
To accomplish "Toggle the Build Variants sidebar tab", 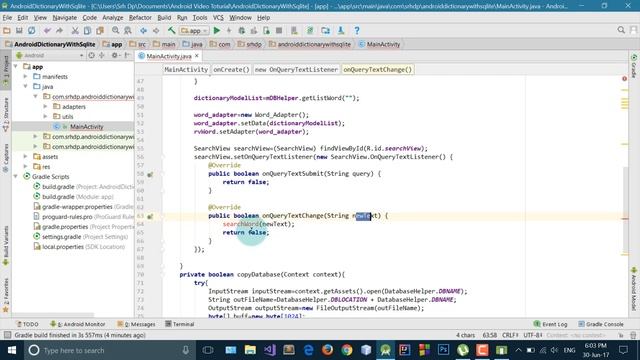I will (6, 247).
